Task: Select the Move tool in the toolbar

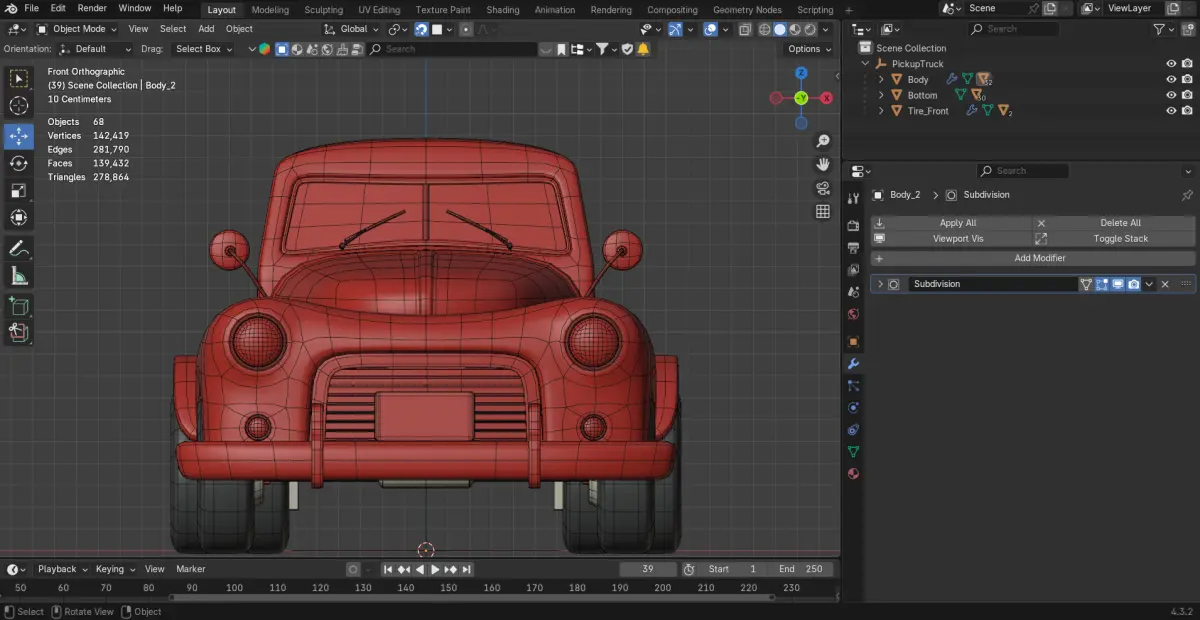Action: (19, 136)
